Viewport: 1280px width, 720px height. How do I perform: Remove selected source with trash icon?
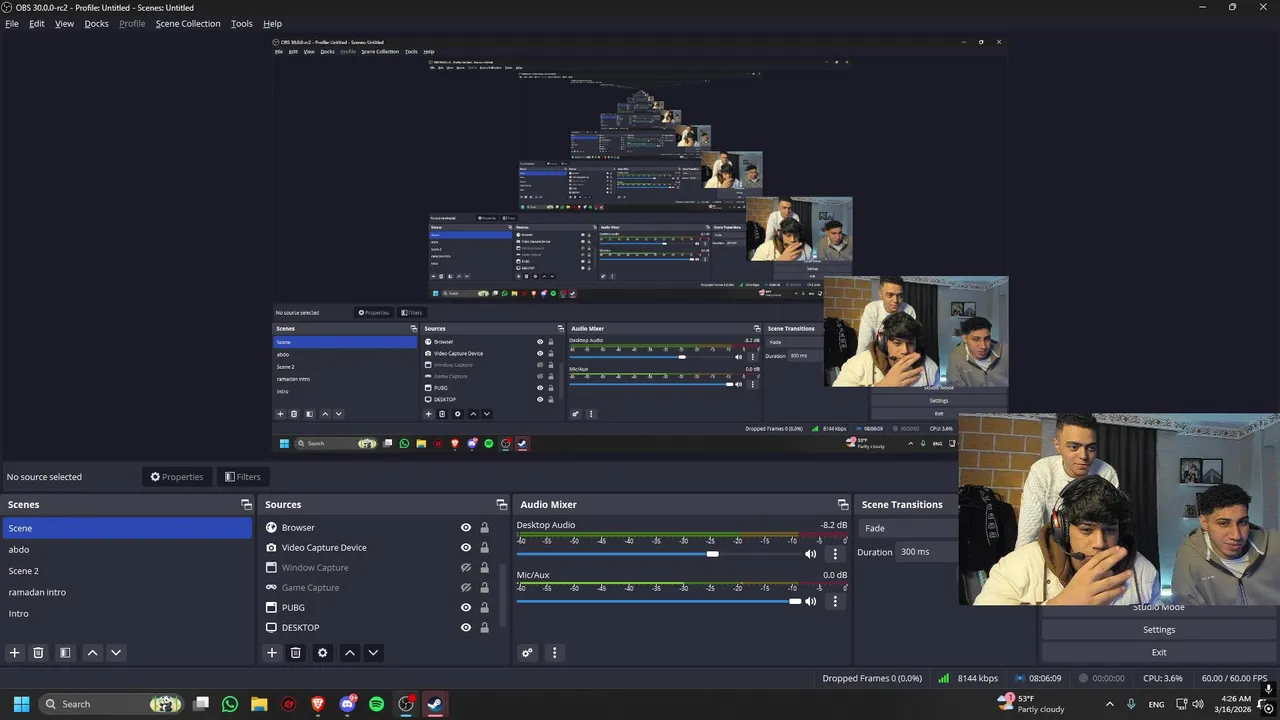296,653
